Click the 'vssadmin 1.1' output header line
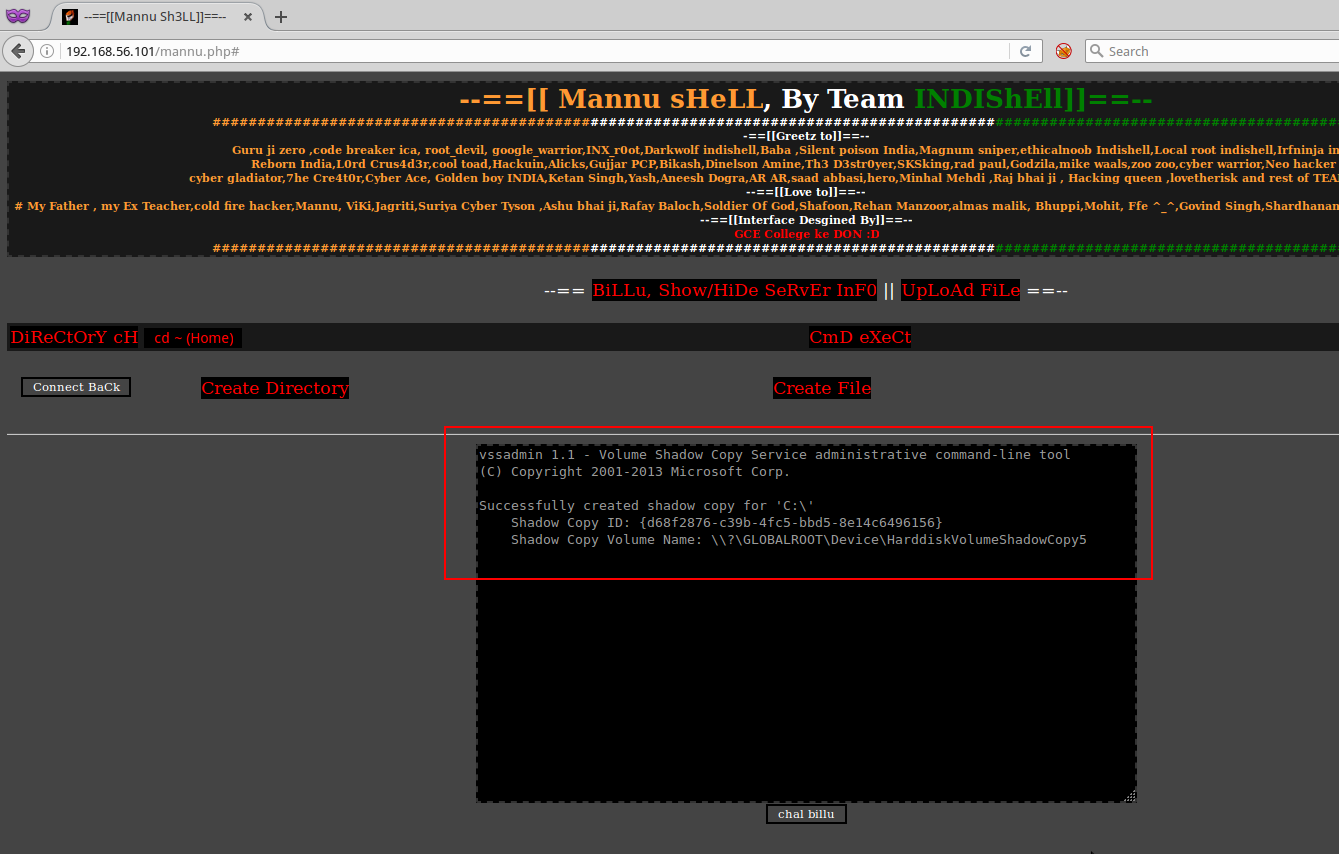This screenshot has height=854, width=1339. click(775, 455)
